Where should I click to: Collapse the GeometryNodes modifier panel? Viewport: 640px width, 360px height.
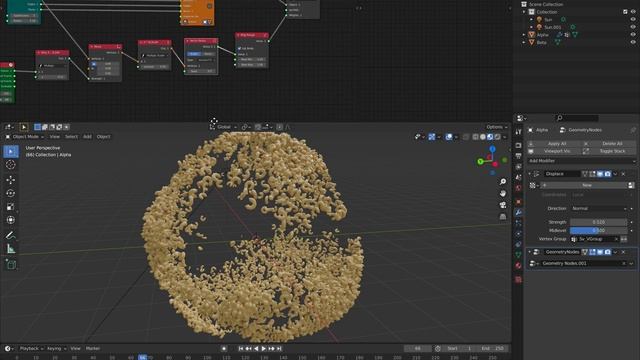[530, 252]
